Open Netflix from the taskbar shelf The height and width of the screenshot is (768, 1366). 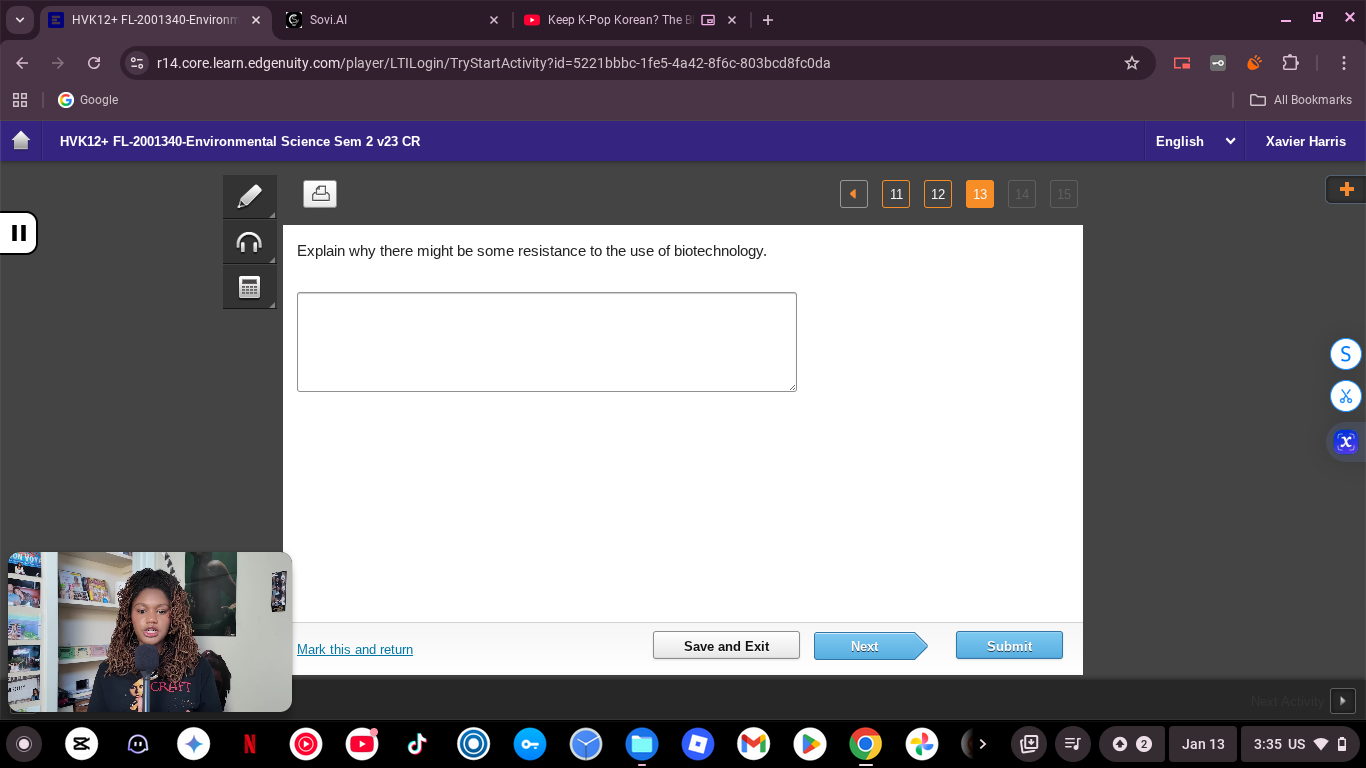(x=250, y=744)
